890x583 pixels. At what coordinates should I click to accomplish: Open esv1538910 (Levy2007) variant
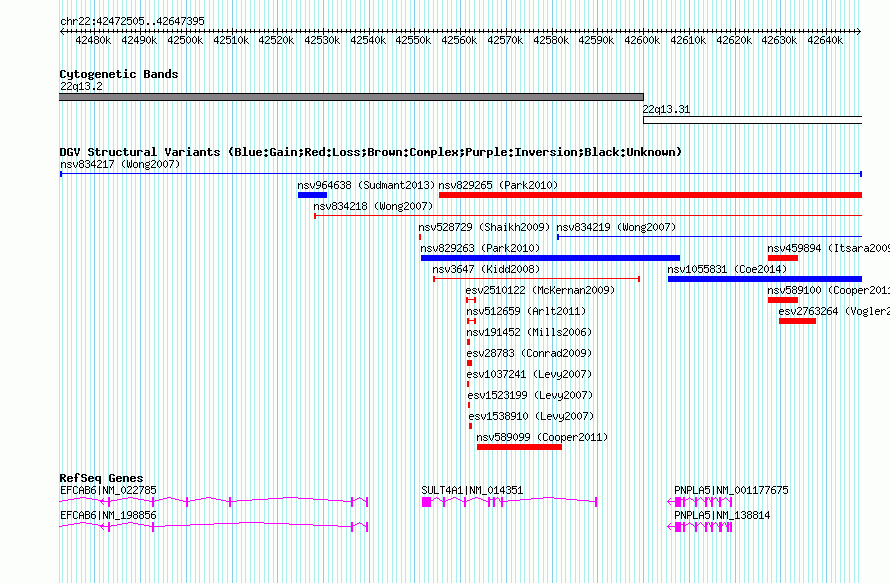click(531, 416)
